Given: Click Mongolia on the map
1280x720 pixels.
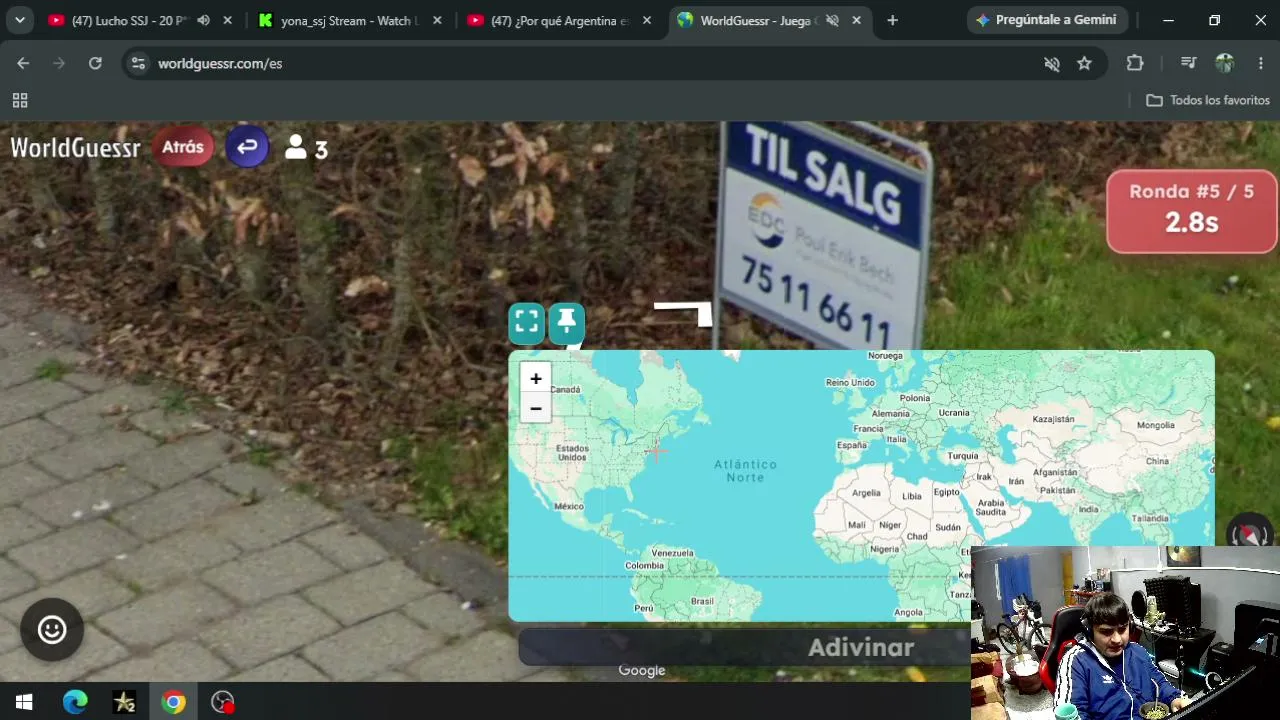Looking at the screenshot, I should coord(1156,425).
